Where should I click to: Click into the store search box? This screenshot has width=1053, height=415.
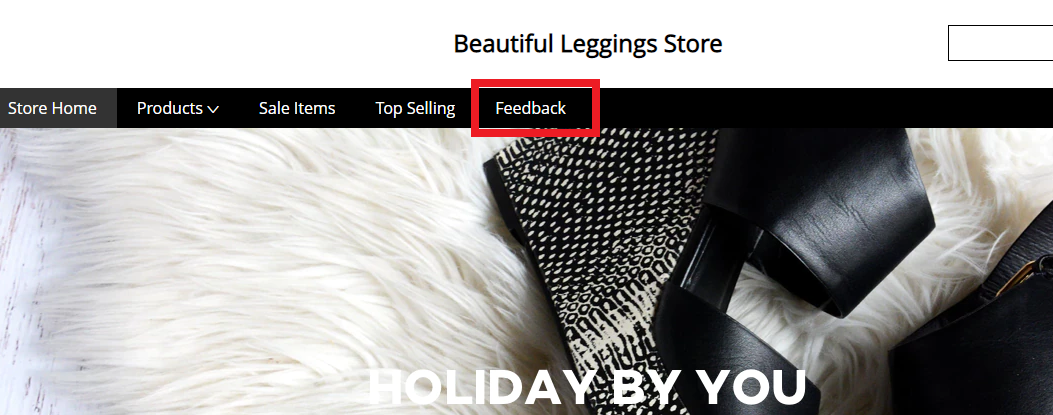click(1001, 43)
